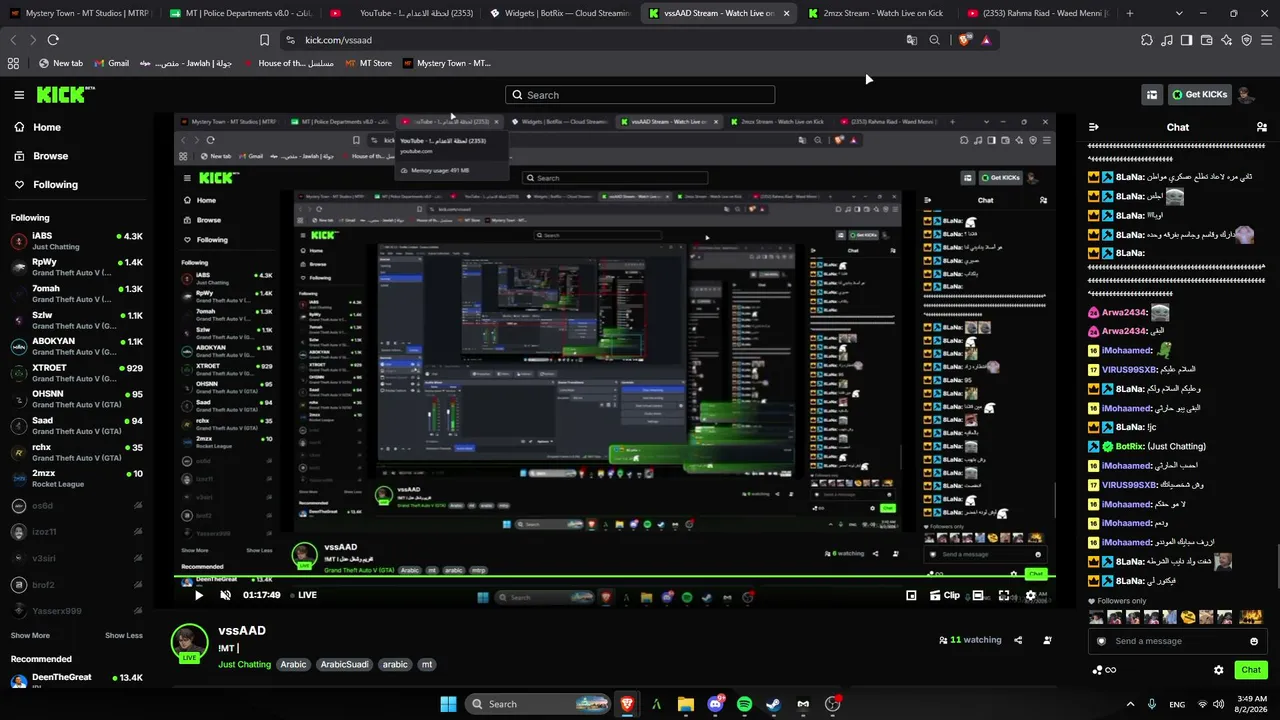Open the Gmail bookmark
The height and width of the screenshot is (720, 1280).
click(x=111, y=63)
